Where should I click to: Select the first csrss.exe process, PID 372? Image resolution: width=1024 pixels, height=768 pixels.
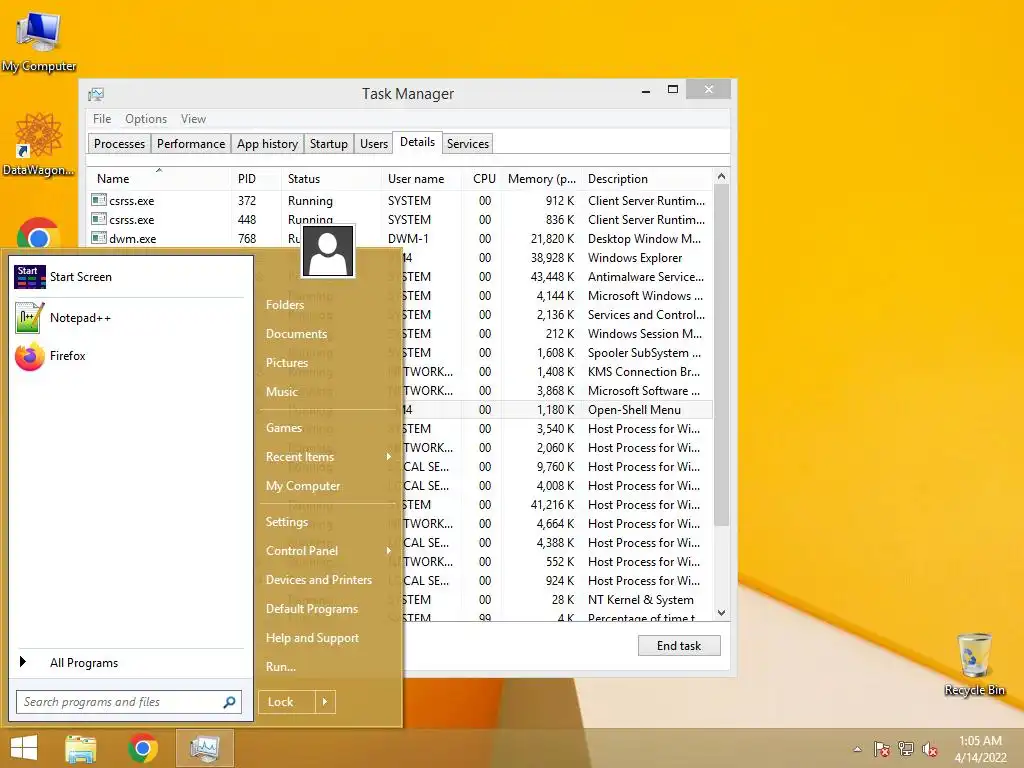401,200
